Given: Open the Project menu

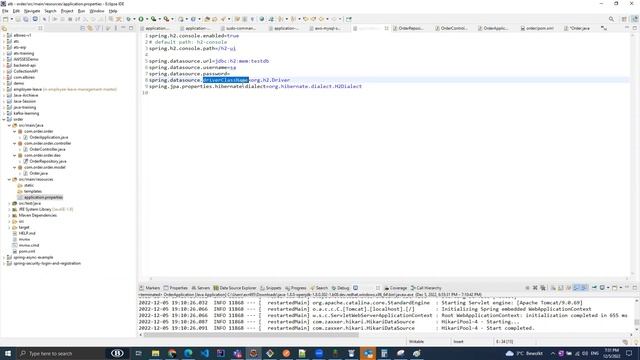Looking at the screenshot, I should [x=67, y=11].
